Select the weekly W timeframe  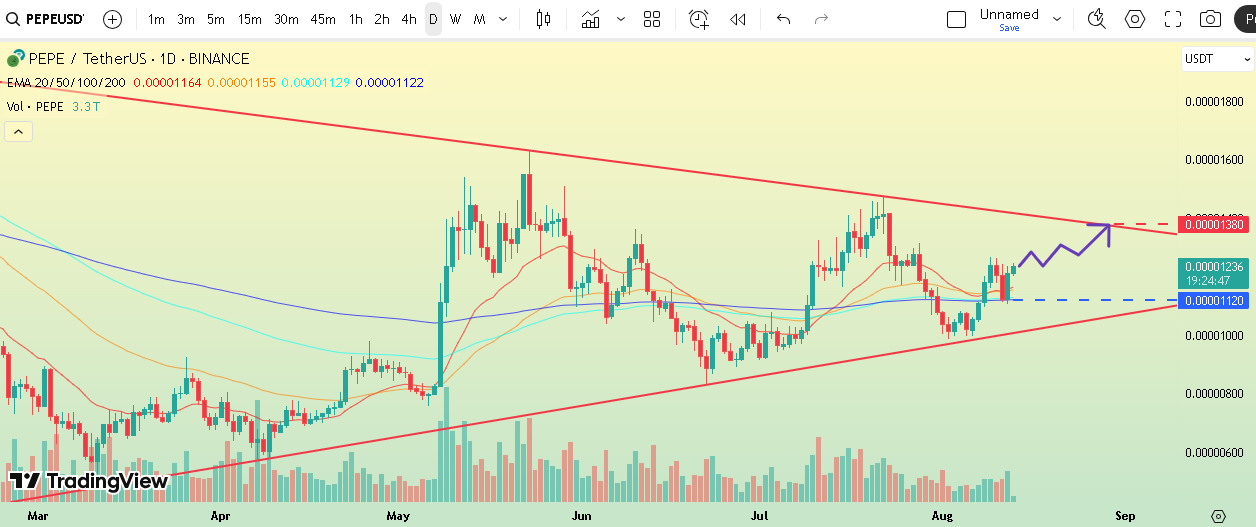[x=456, y=19]
